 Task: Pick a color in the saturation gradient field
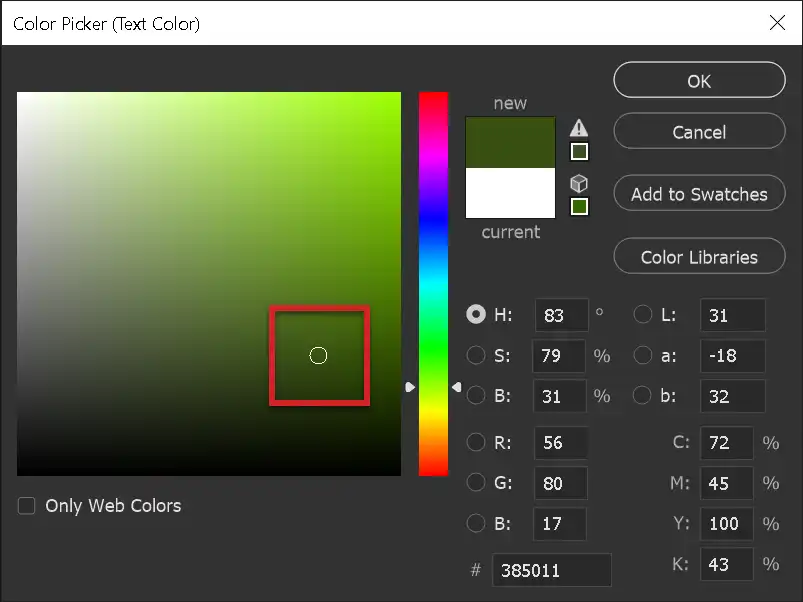(319, 355)
